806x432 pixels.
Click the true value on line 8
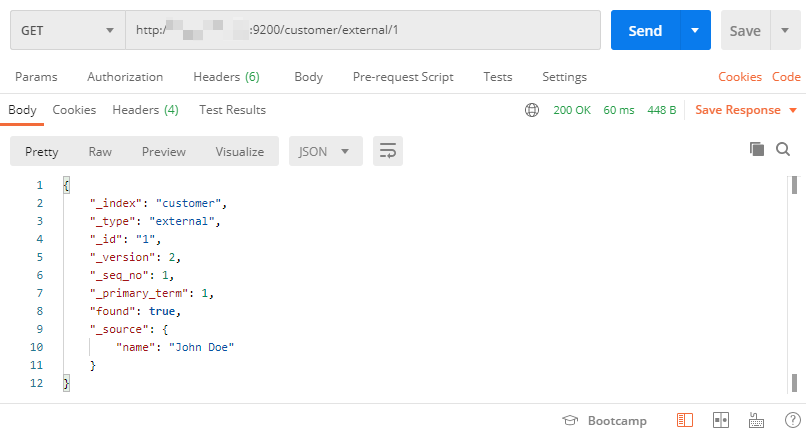click(162, 311)
